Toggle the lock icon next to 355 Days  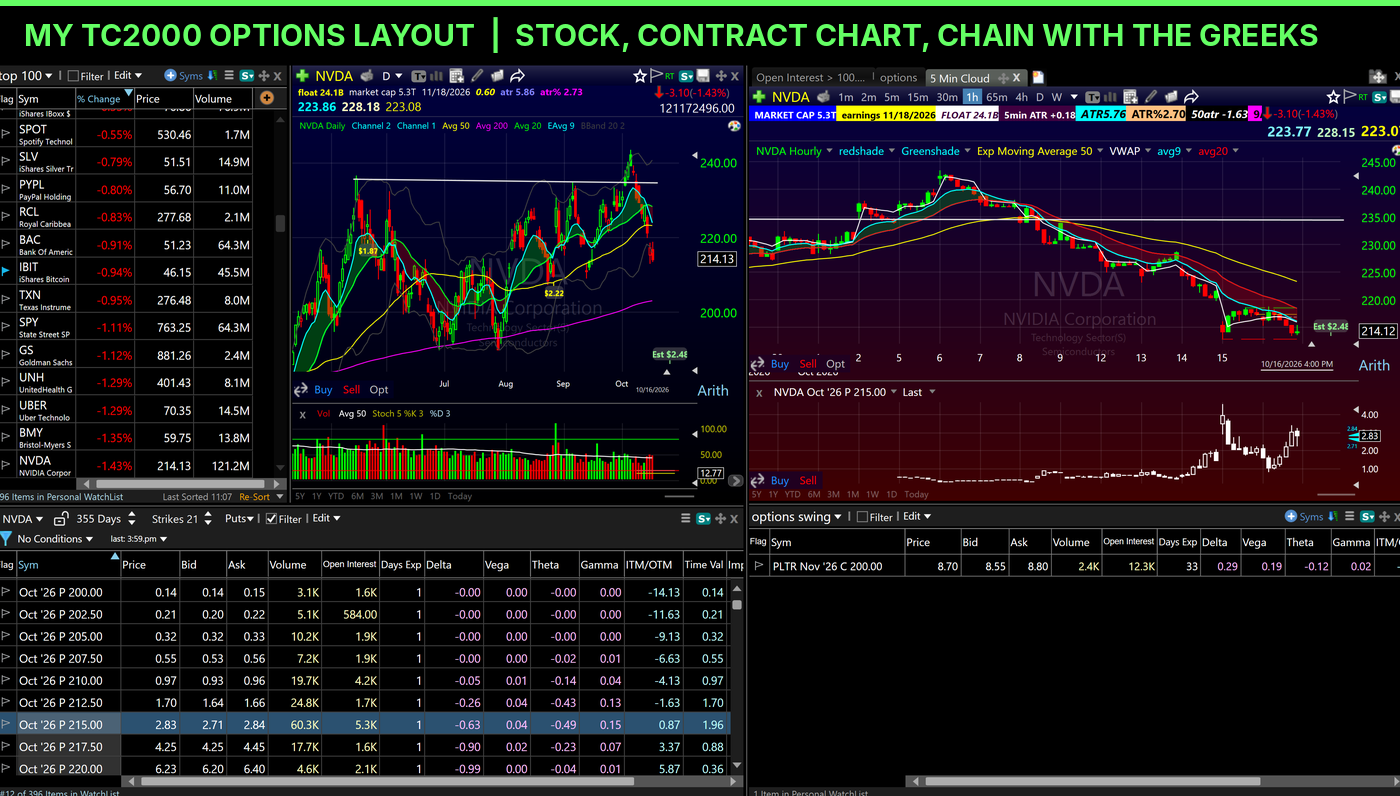click(60, 519)
